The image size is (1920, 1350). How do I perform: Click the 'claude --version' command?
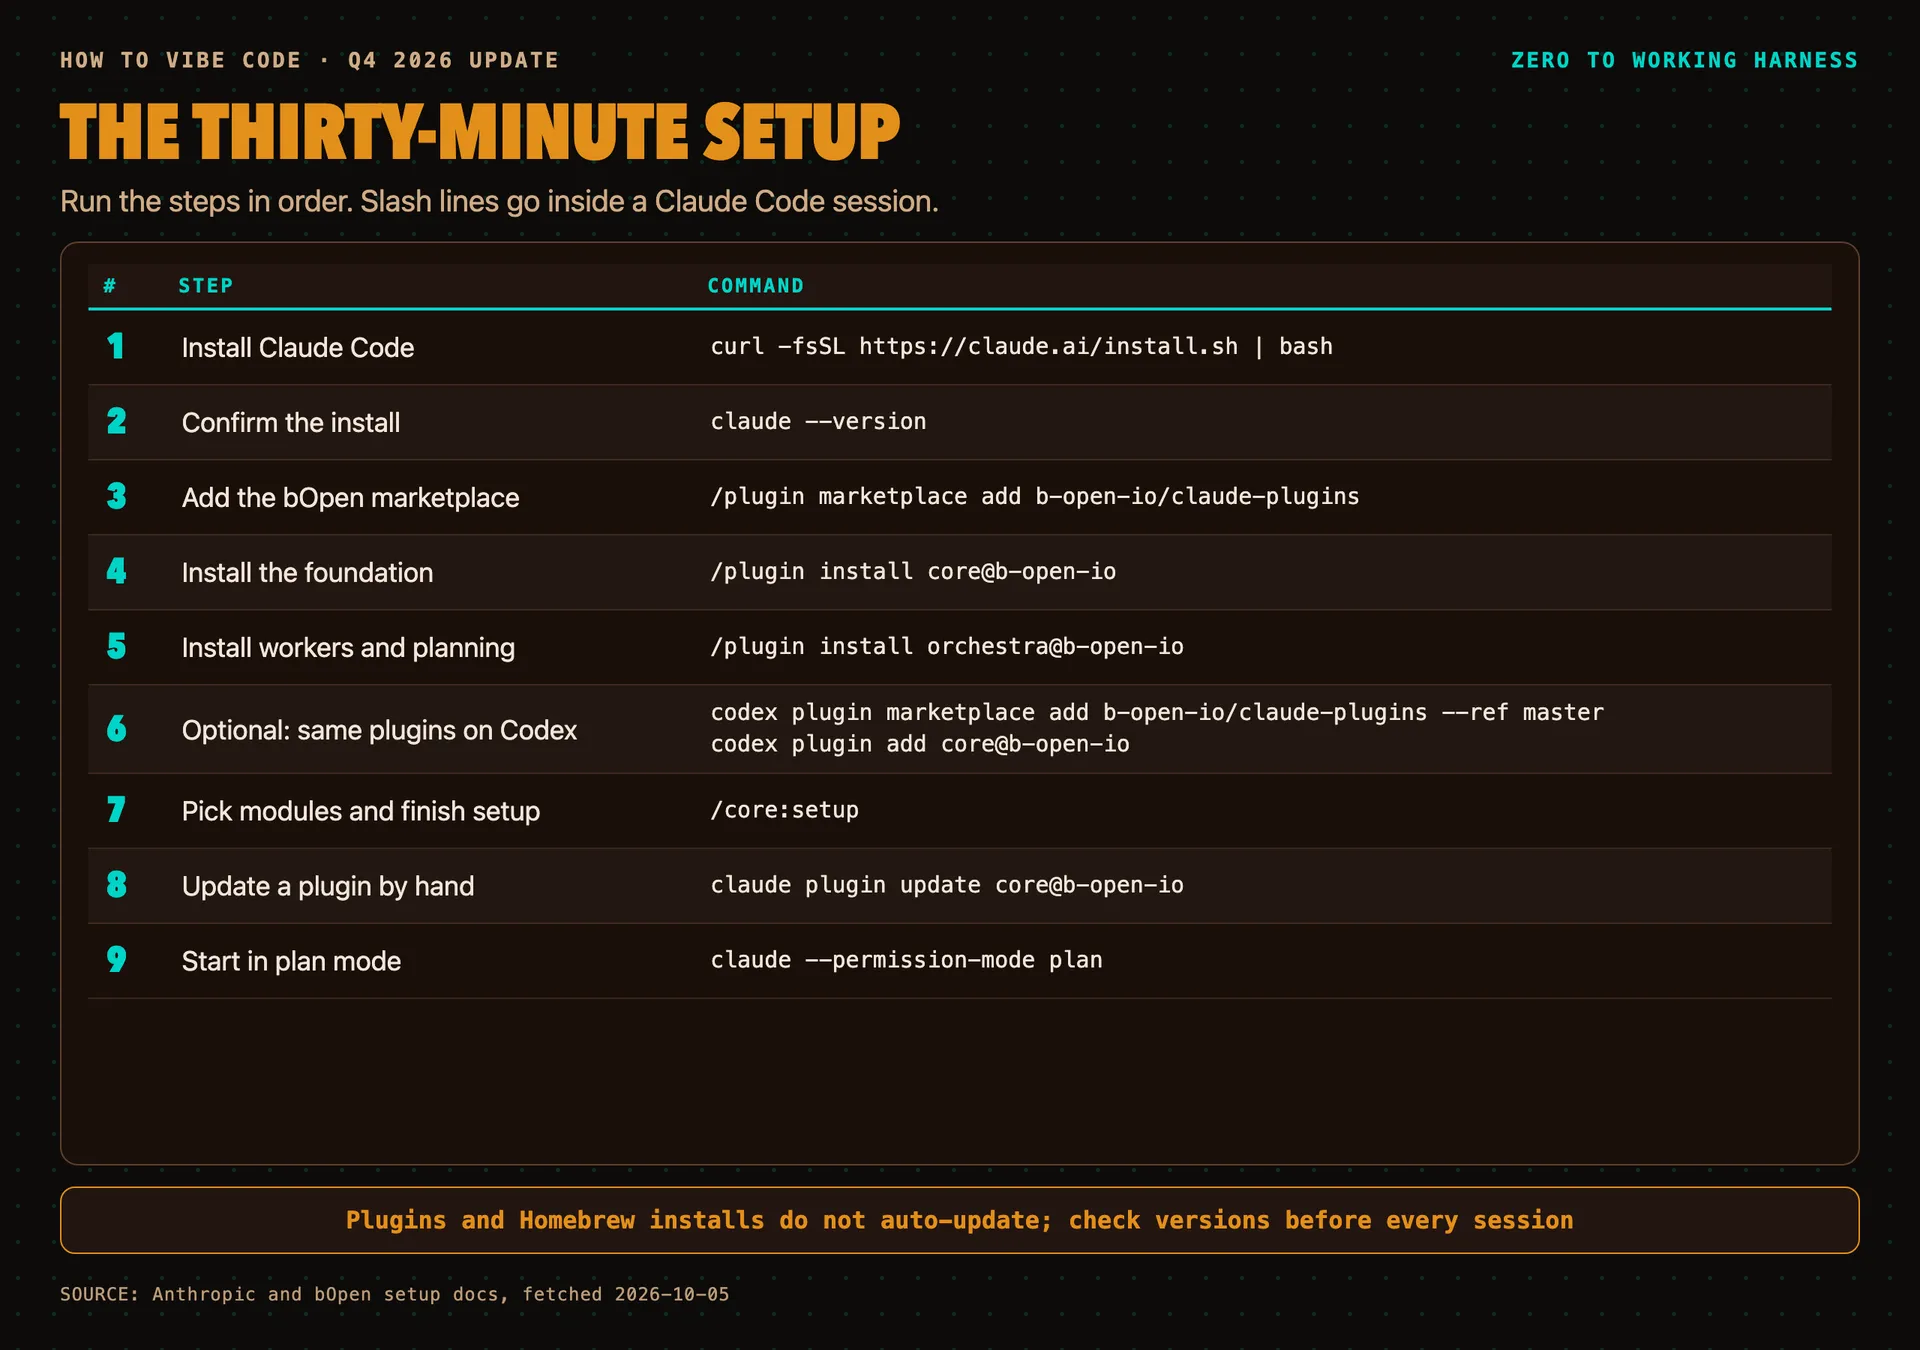pyautogui.click(x=818, y=421)
